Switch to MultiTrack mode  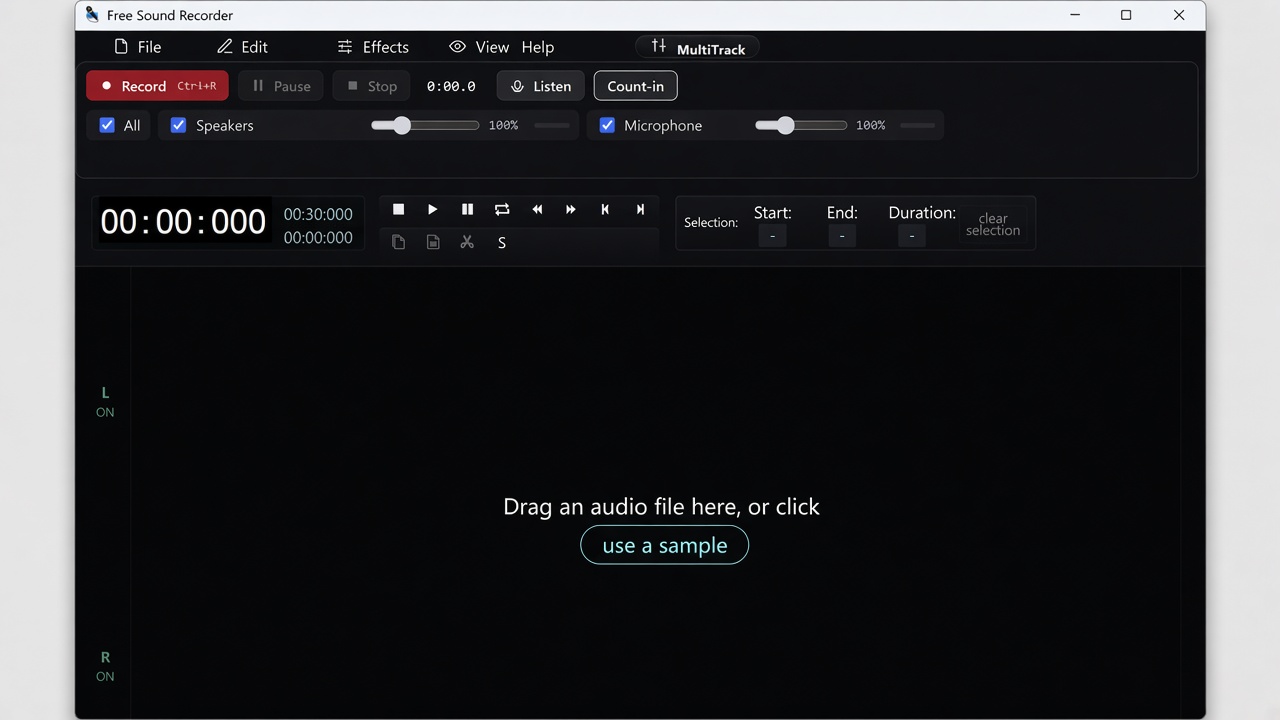pos(697,48)
